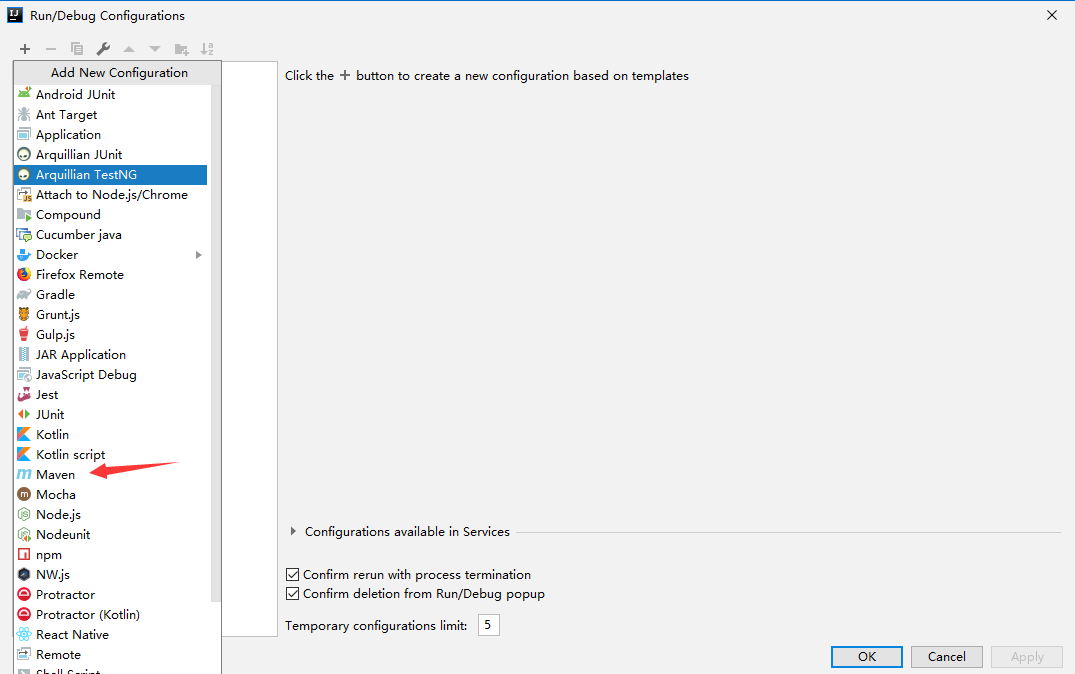Select Protractor configuration entry

pos(110,594)
